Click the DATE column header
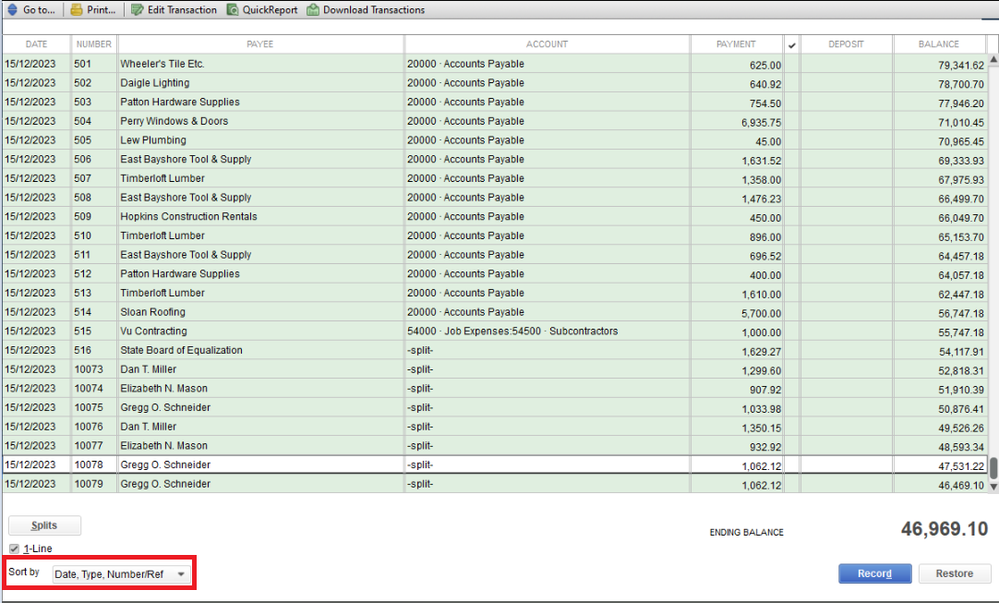Screen dimensions: 999x603 tap(36, 44)
